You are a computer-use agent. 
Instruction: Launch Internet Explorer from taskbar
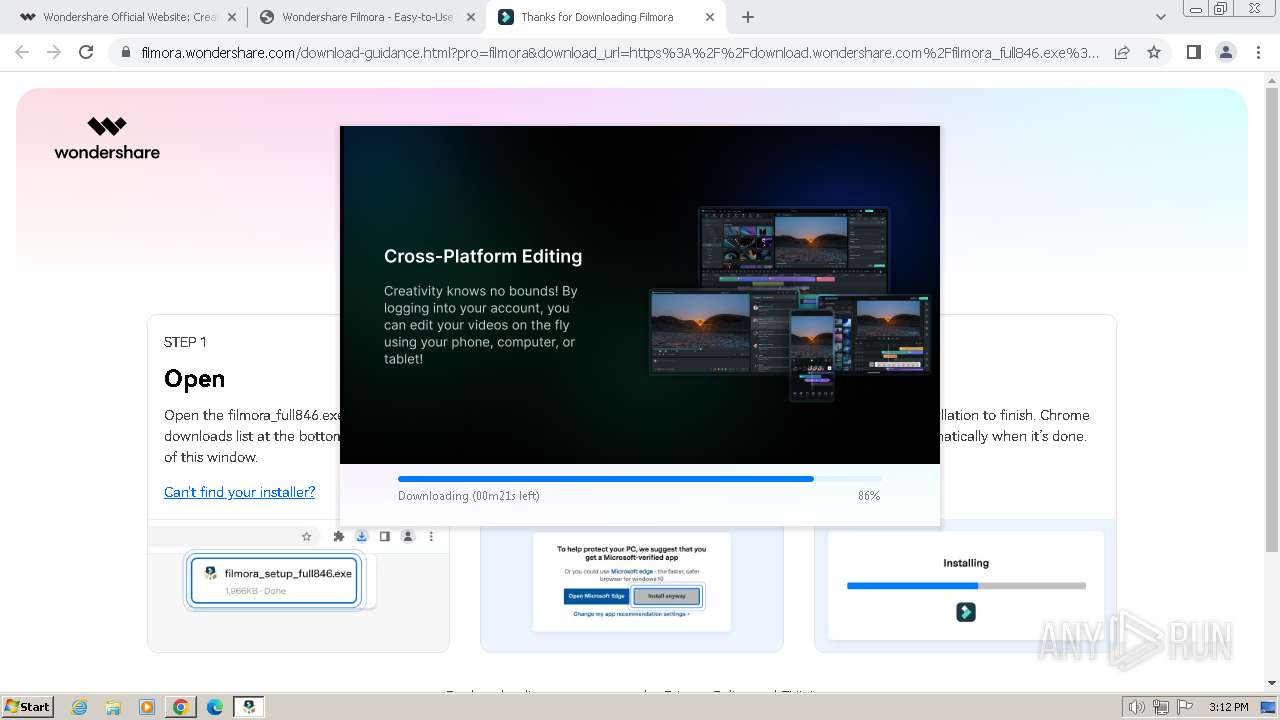80,707
